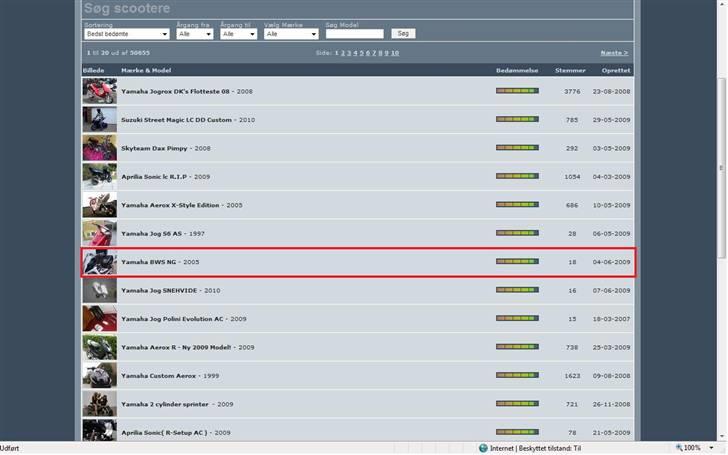Open the Årgang fra dropdown
This screenshot has width=728, height=455.
[x=195, y=34]
